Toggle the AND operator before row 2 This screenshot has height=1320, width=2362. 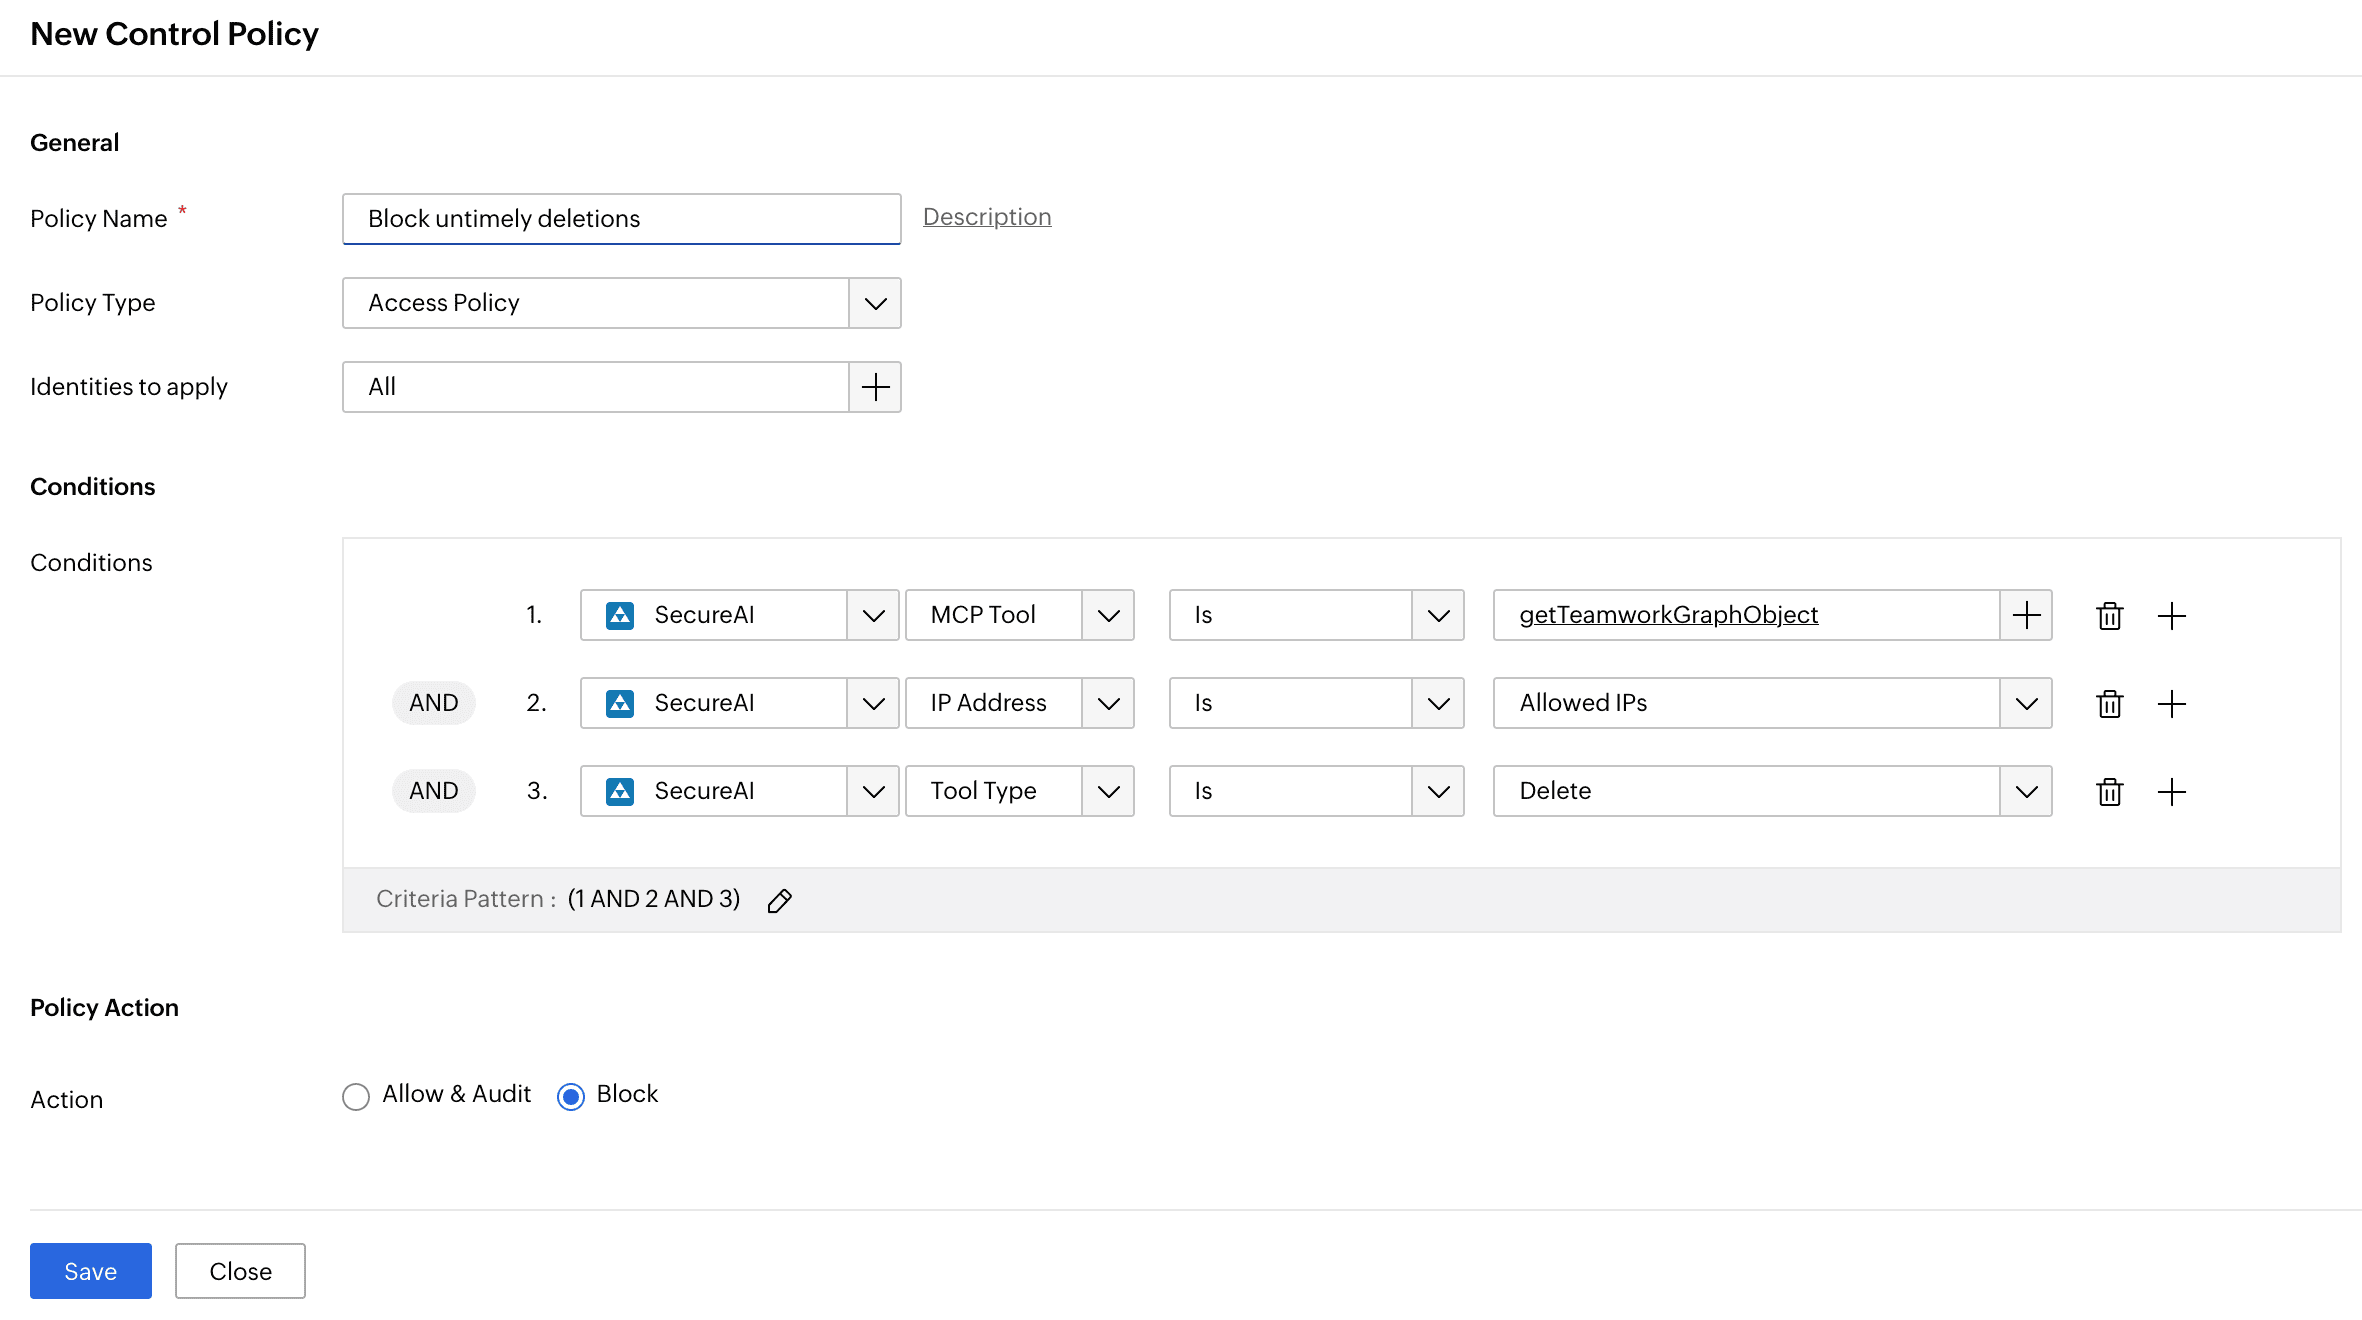tap(433, 703)
